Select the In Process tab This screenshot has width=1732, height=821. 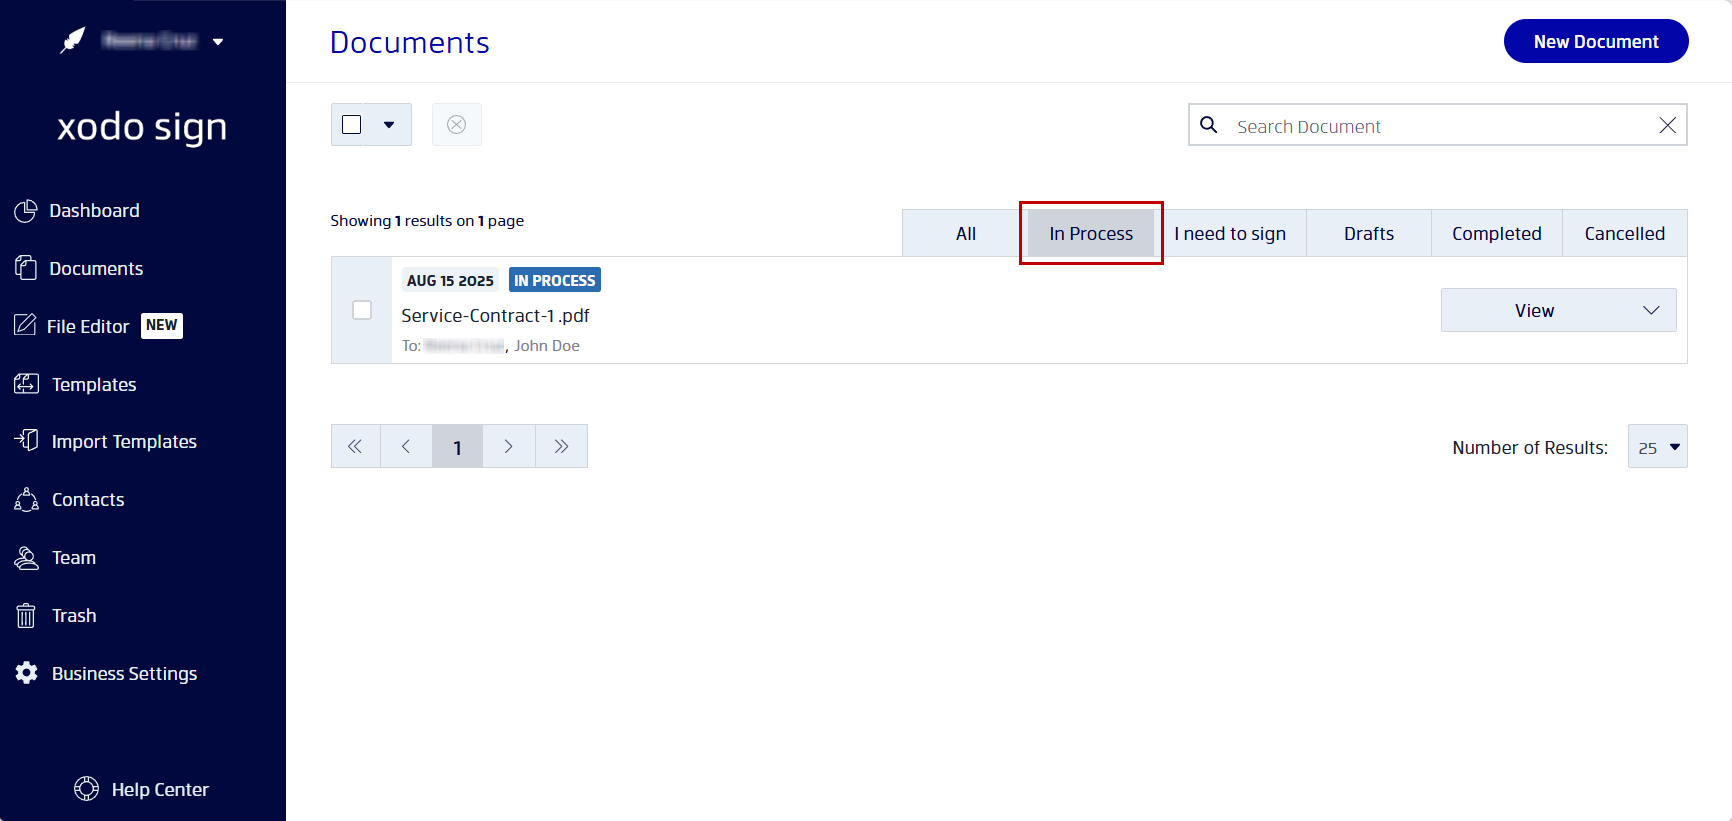pos(1091,233)
